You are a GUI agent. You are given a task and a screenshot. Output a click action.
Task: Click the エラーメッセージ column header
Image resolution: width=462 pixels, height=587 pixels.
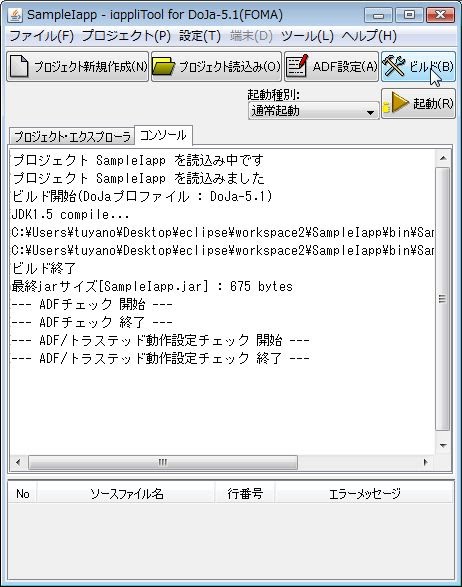tap(365, 494)
